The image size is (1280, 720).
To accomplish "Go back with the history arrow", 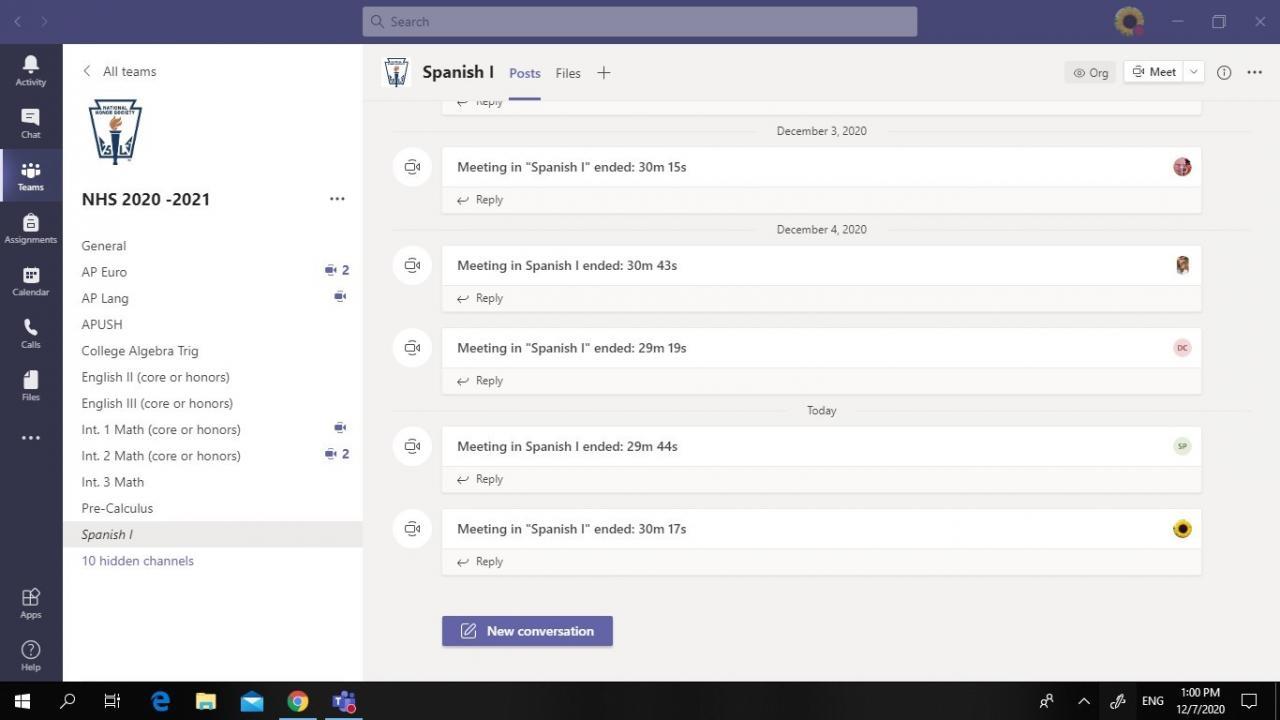I will pos(17,21).
